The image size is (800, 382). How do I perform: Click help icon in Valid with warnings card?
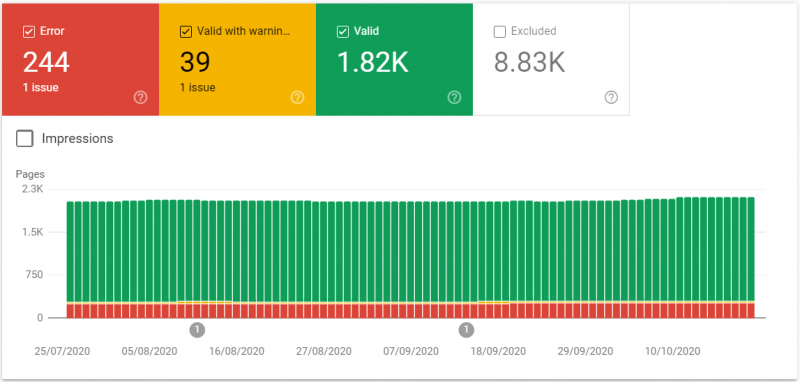click(x=297, y=97)
